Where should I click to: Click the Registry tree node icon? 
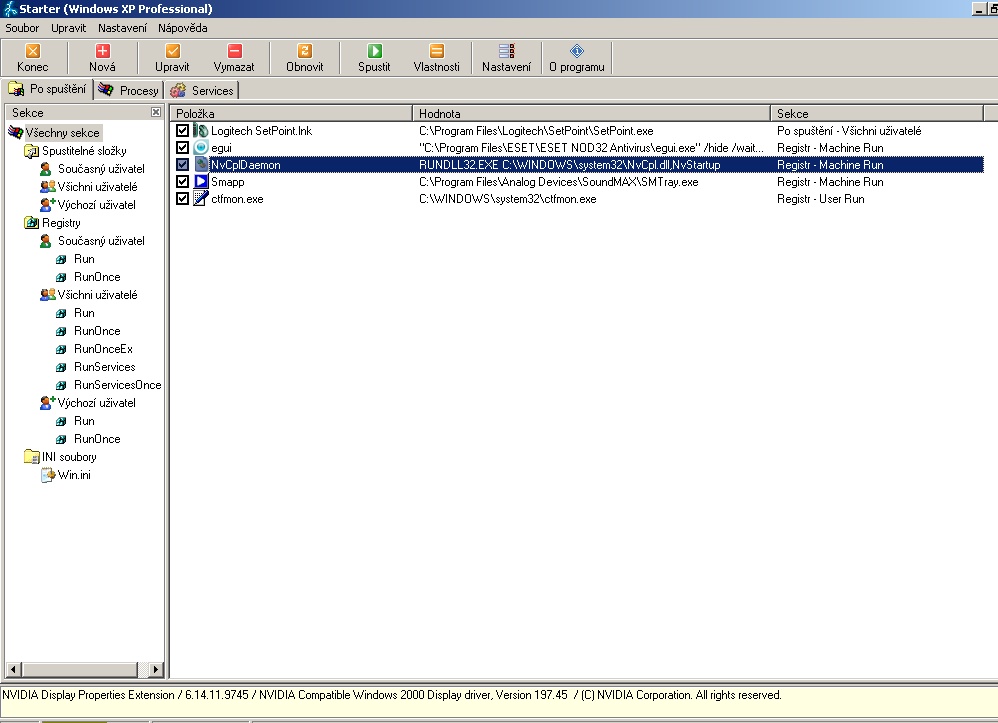click(31, 223)
